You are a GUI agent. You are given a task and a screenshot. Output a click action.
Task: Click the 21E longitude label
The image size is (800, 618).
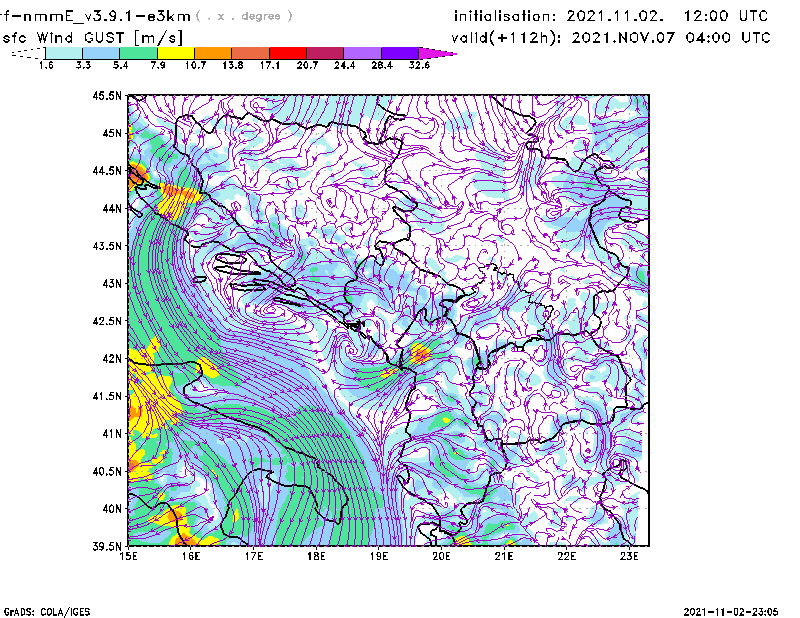[x=504, y=556]
